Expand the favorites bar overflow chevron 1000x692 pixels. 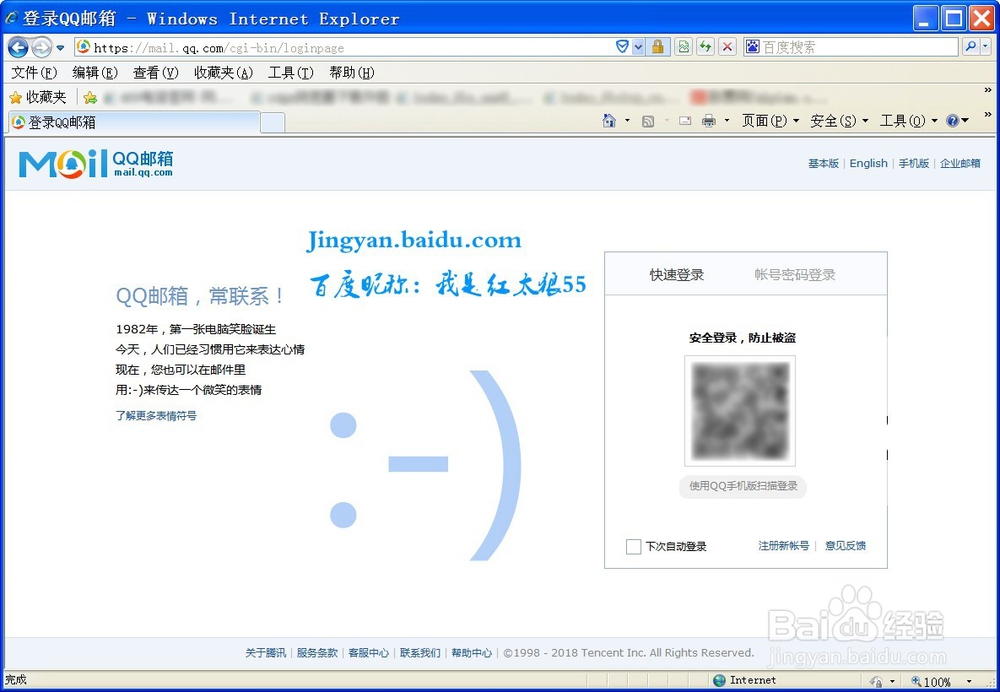988,91
